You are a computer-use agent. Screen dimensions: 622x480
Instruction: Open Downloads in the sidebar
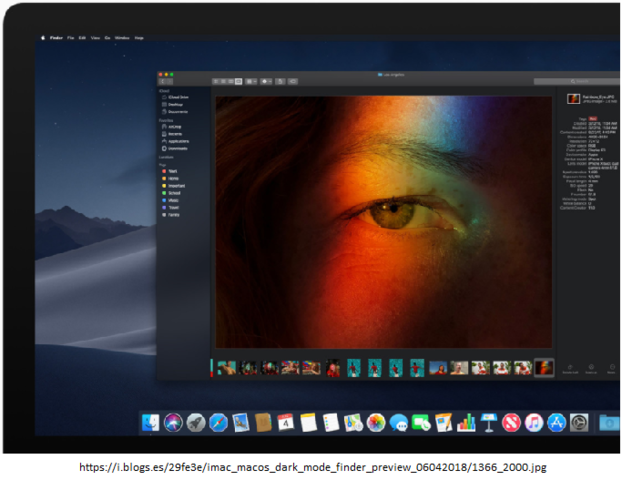pyautogui.click(x=175, y=148)
